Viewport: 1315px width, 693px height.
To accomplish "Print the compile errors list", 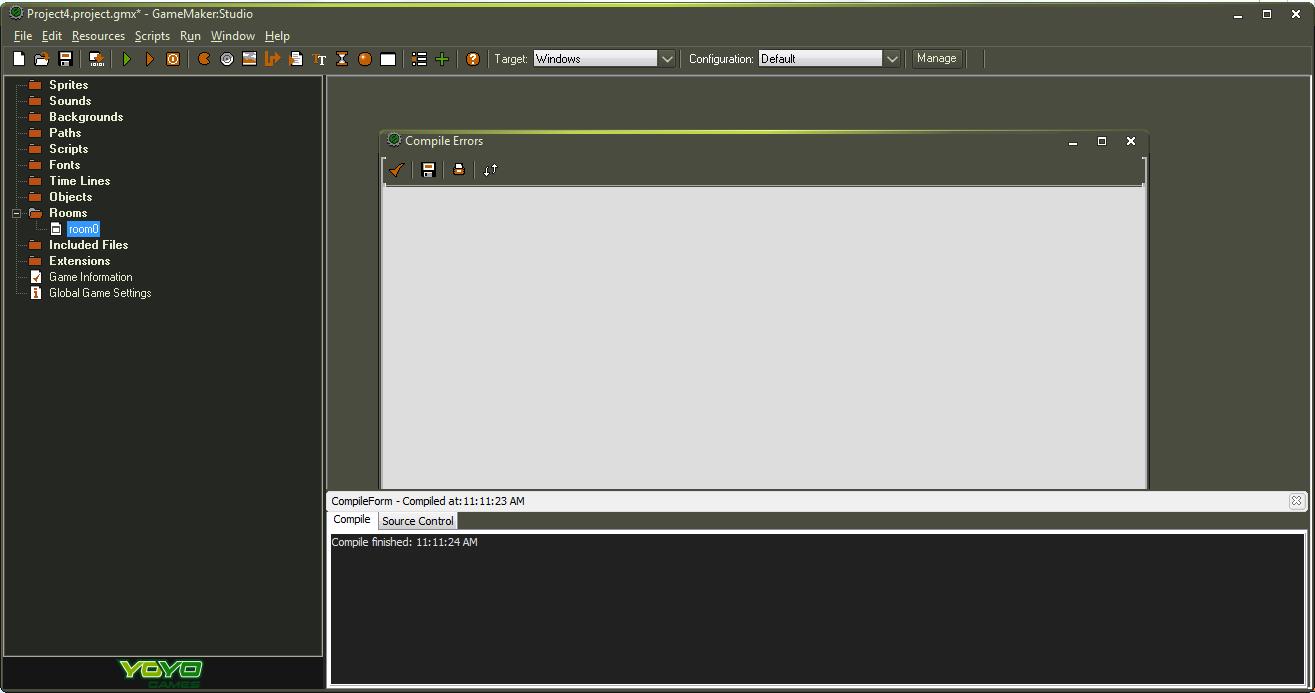I will tap(459, 170).
